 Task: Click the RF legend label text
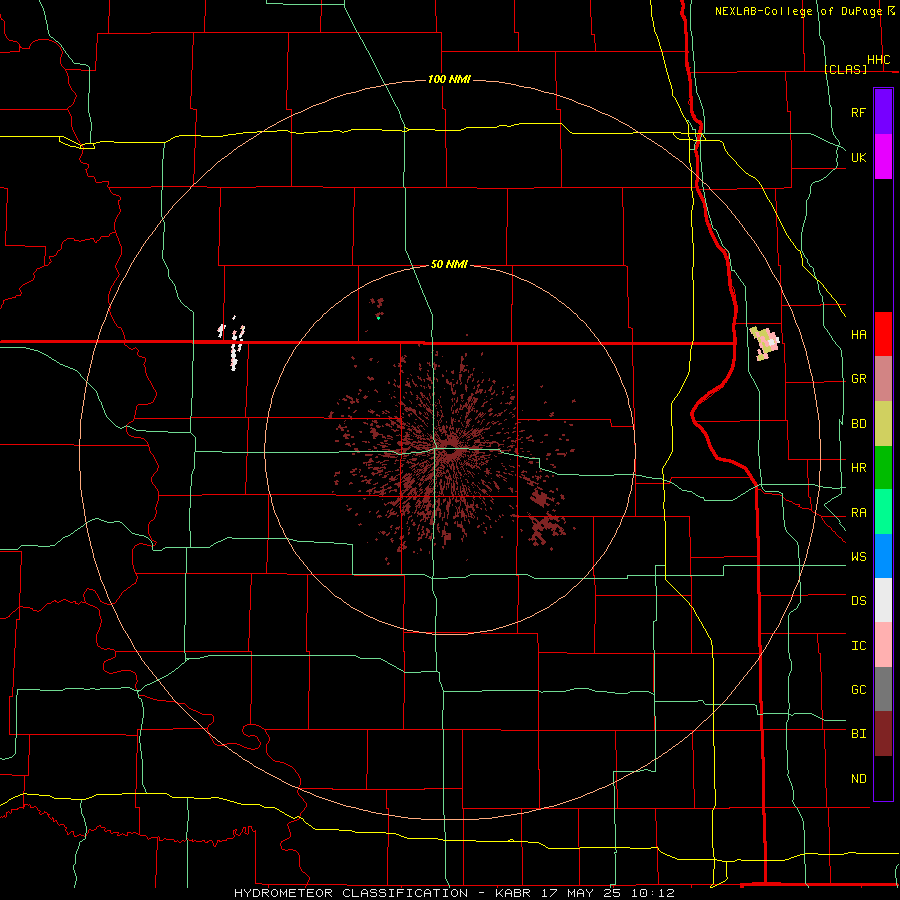point(858,112)
